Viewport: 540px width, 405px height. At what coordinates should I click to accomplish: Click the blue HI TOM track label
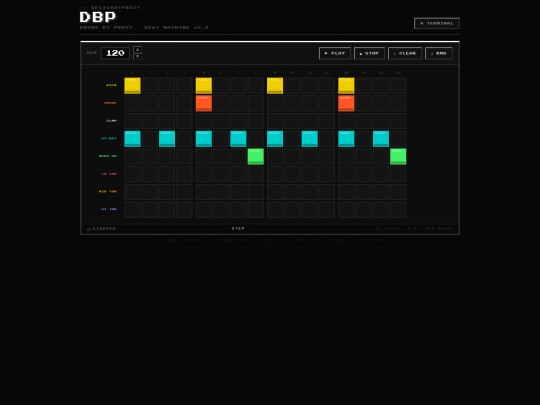coord(109,209)
